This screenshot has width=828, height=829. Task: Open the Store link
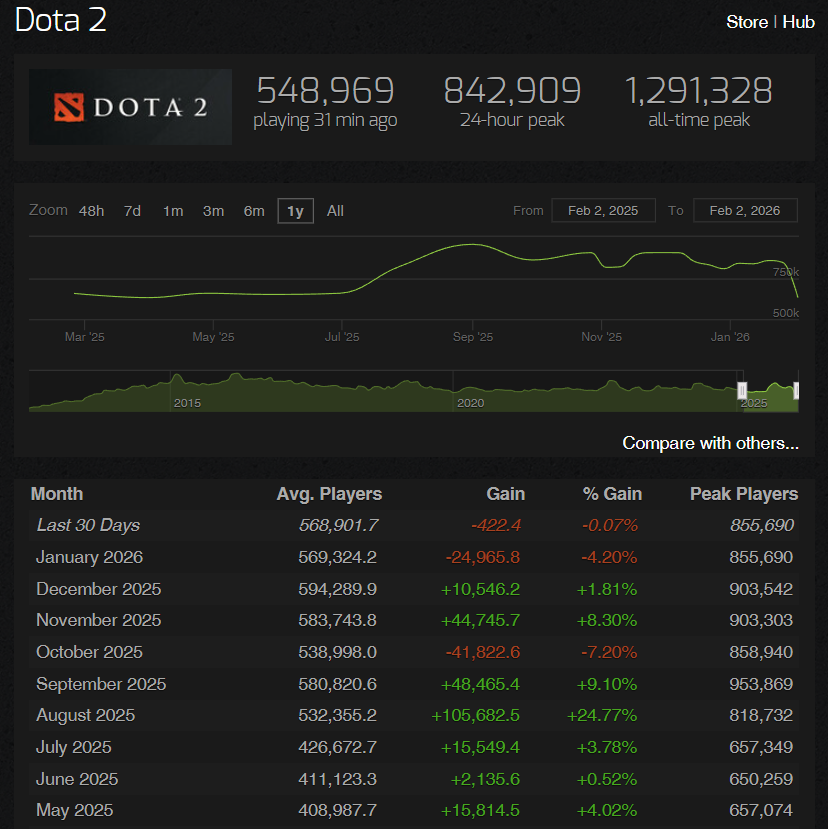[x=746, y=21]
